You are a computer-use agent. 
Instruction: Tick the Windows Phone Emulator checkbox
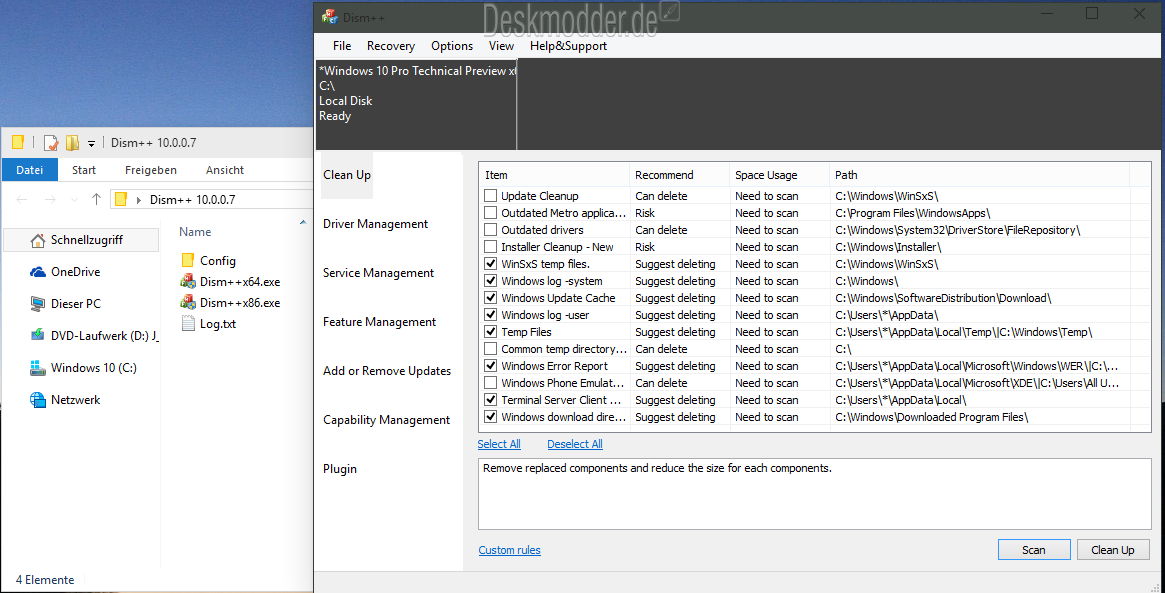(x=490, y=383)
